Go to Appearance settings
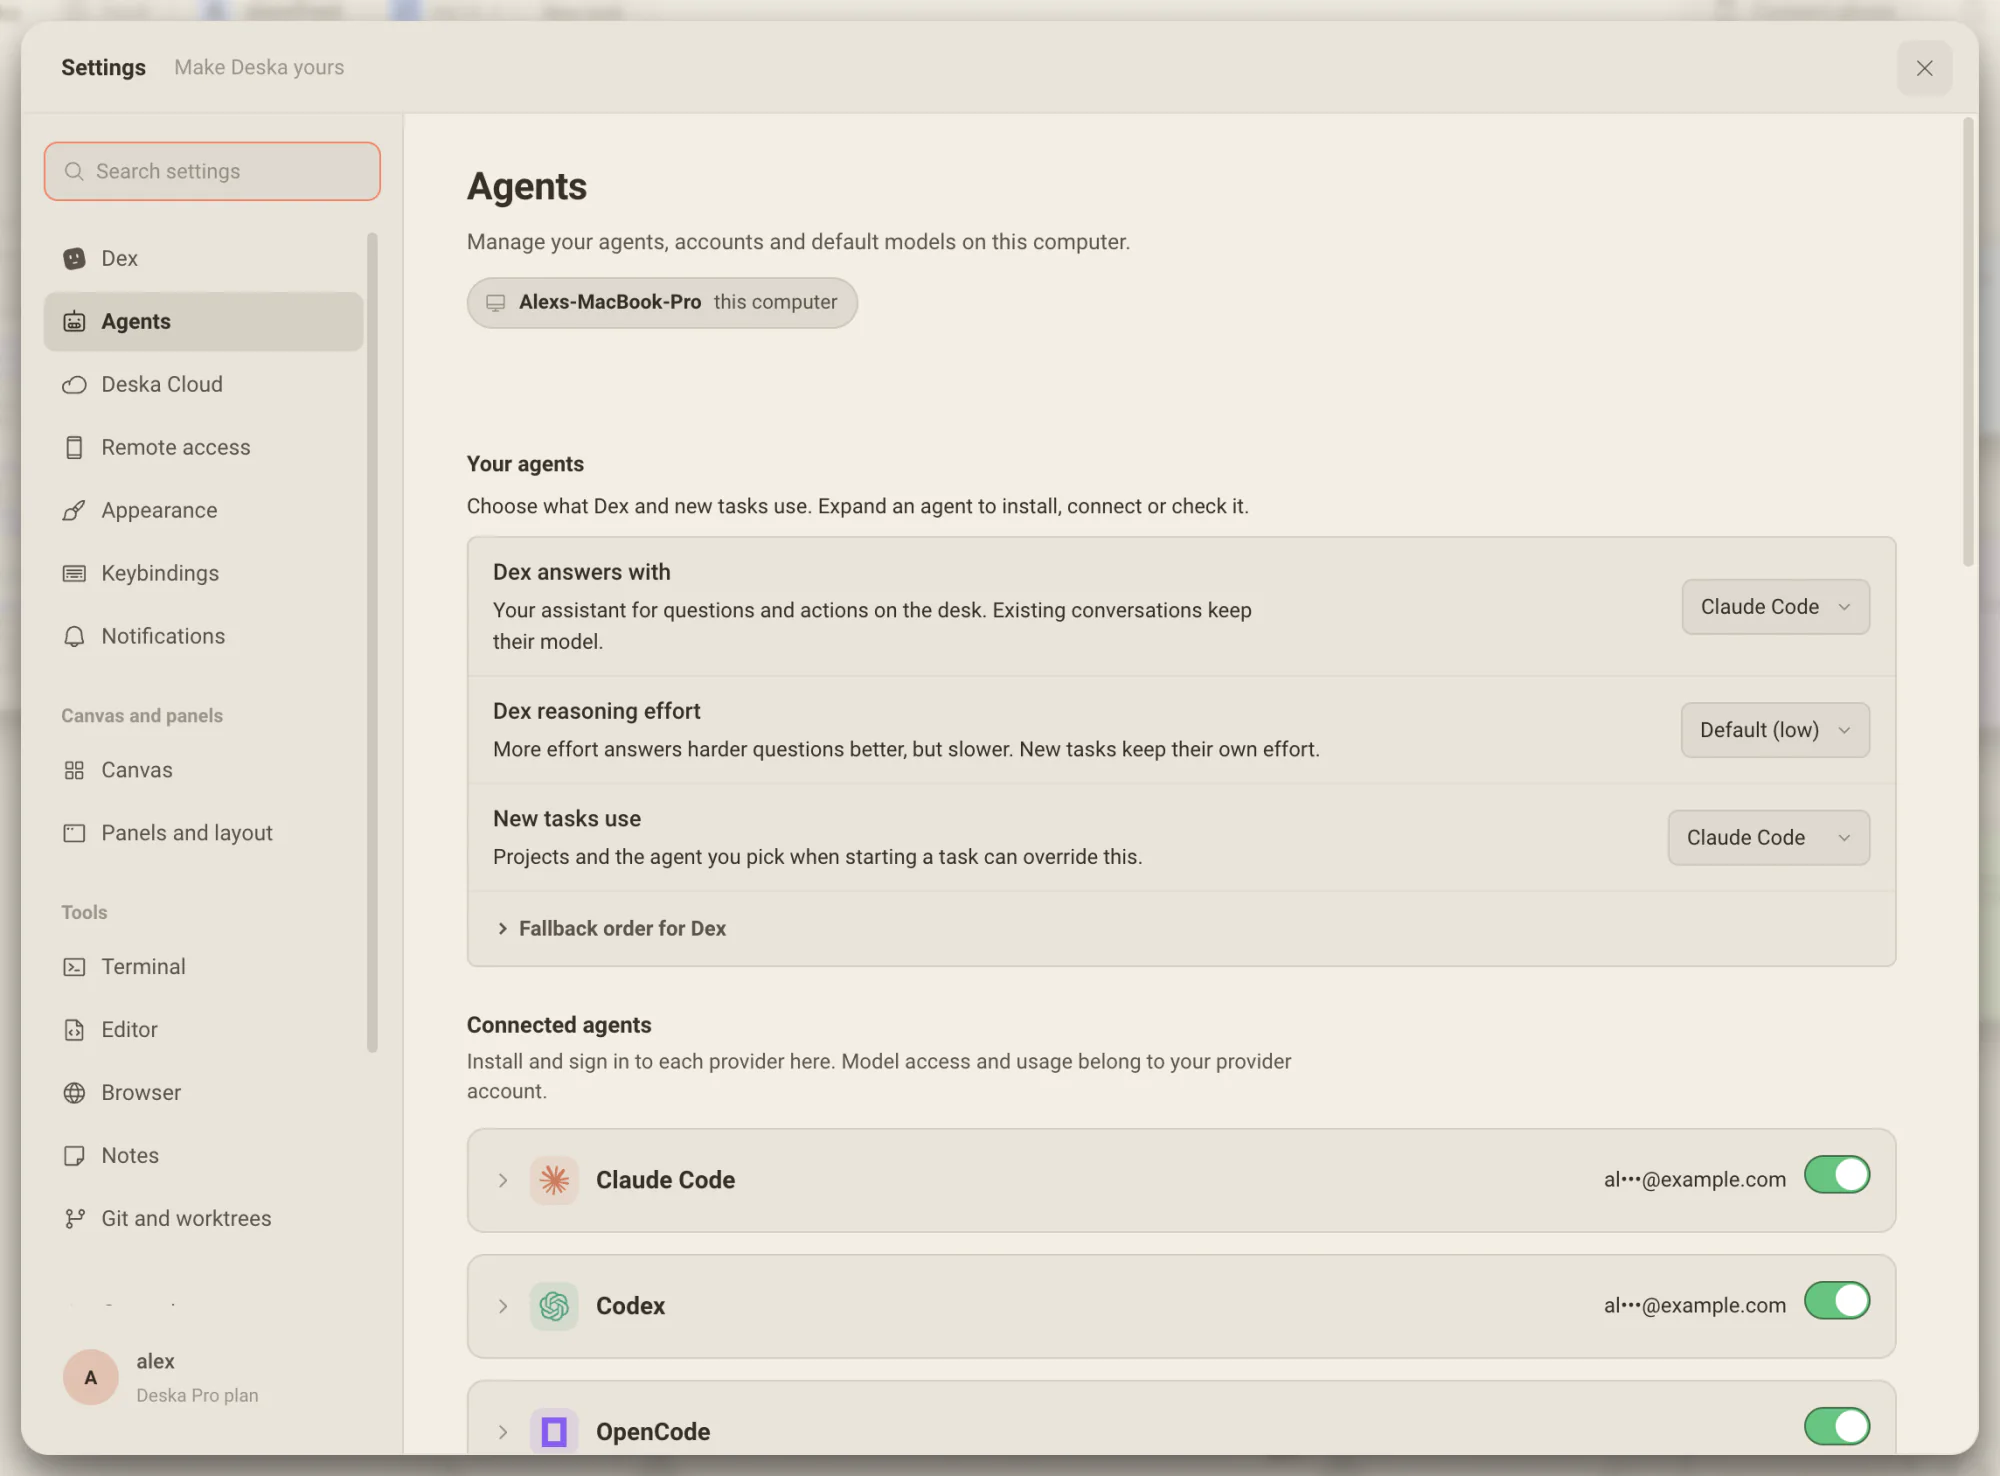This screenshot has height=1476, width=2000. pos(203,510)
